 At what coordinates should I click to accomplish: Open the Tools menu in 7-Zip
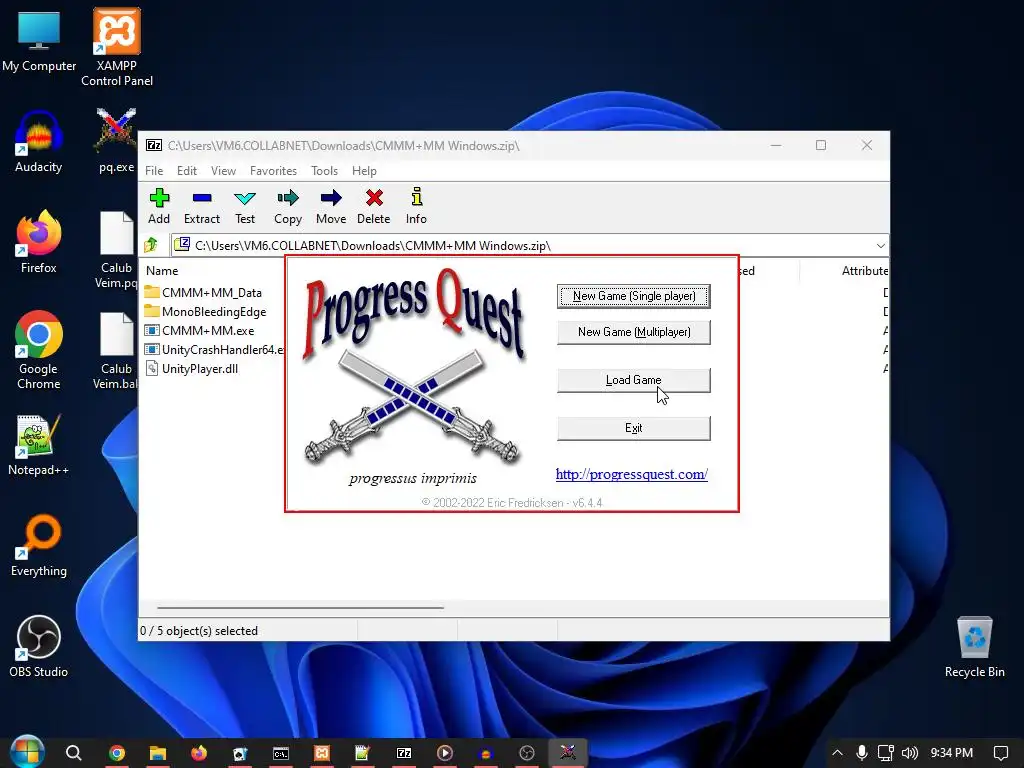[325, 170]
